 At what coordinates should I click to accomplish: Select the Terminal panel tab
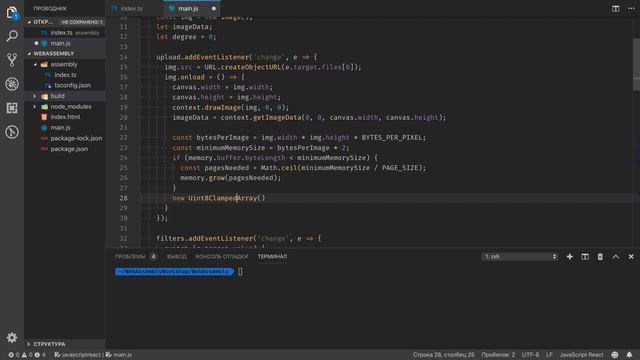(272, 256)
